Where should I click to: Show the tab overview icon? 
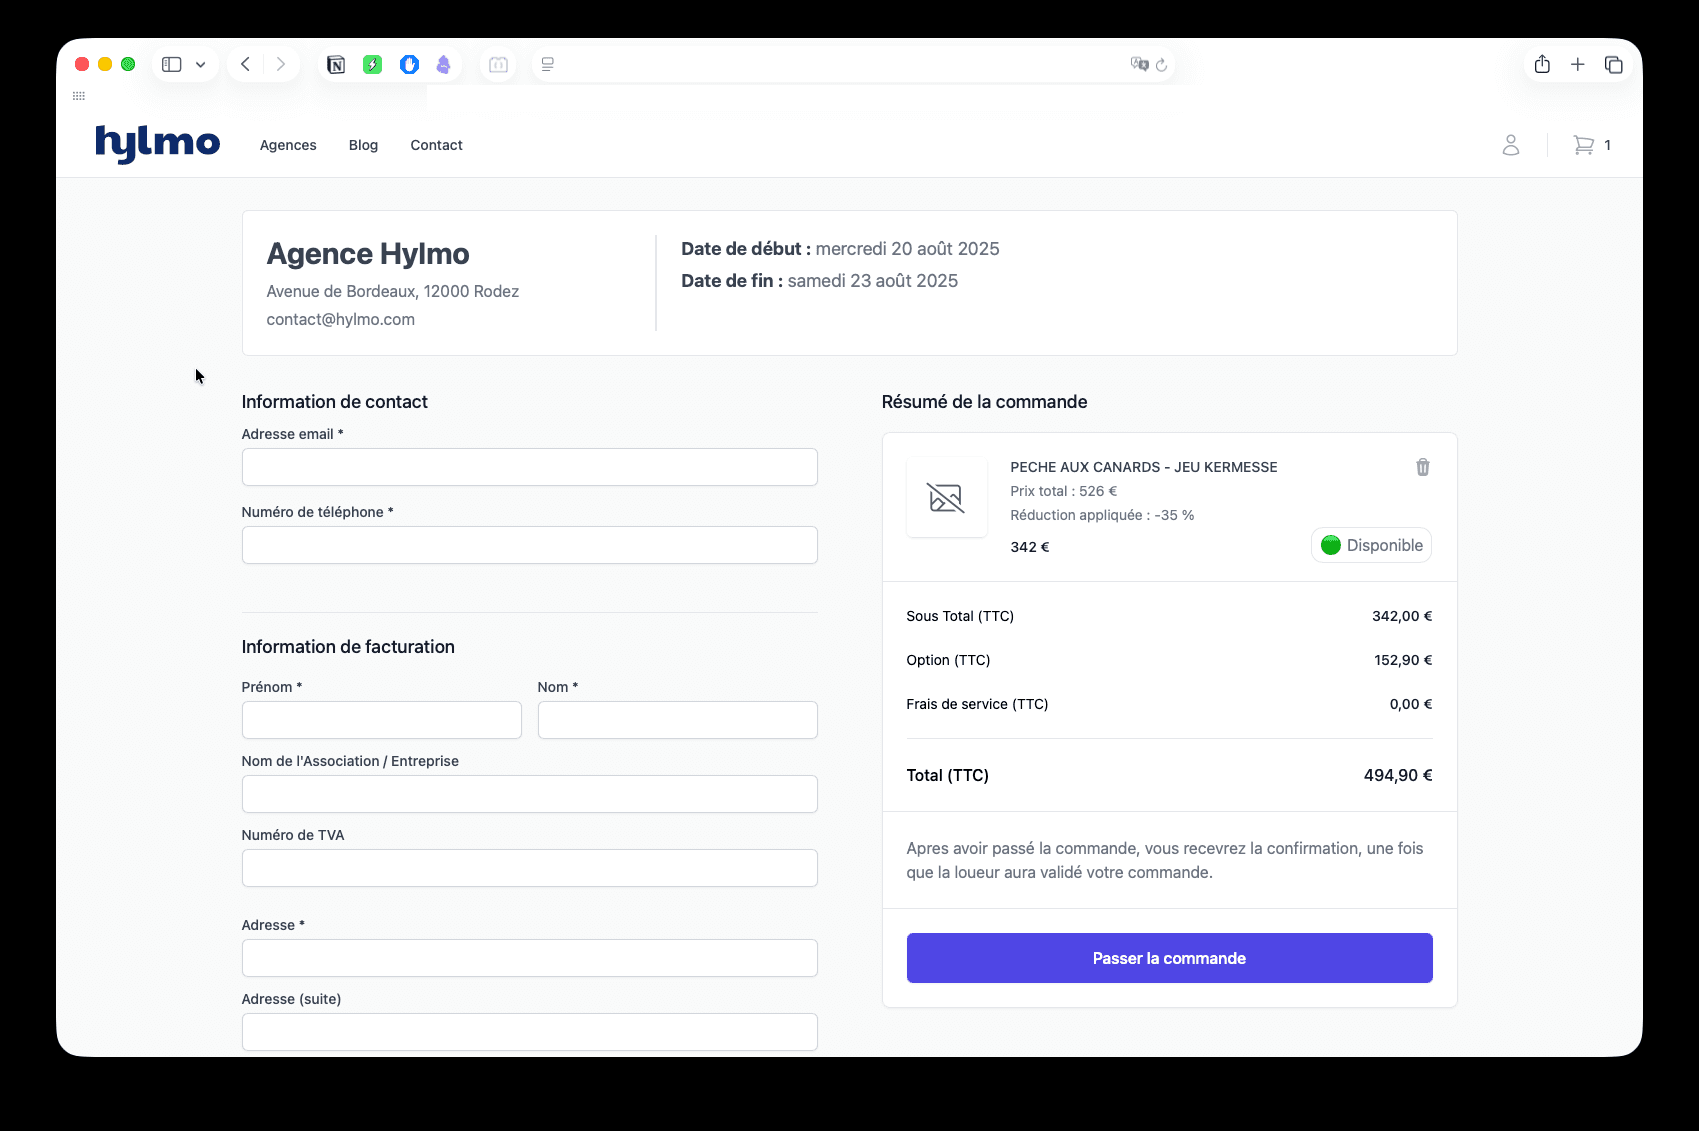click(x=1613, y=65)
